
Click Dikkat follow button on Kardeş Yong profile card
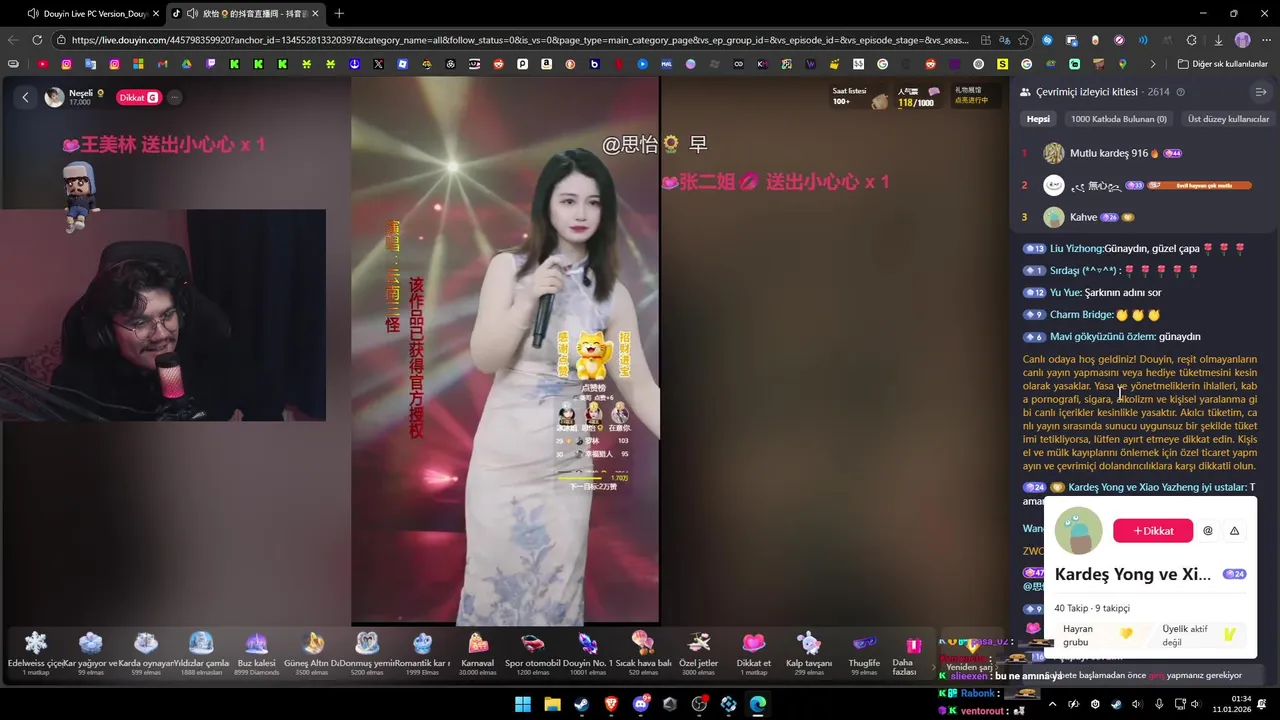click(x=1152, y=531)
